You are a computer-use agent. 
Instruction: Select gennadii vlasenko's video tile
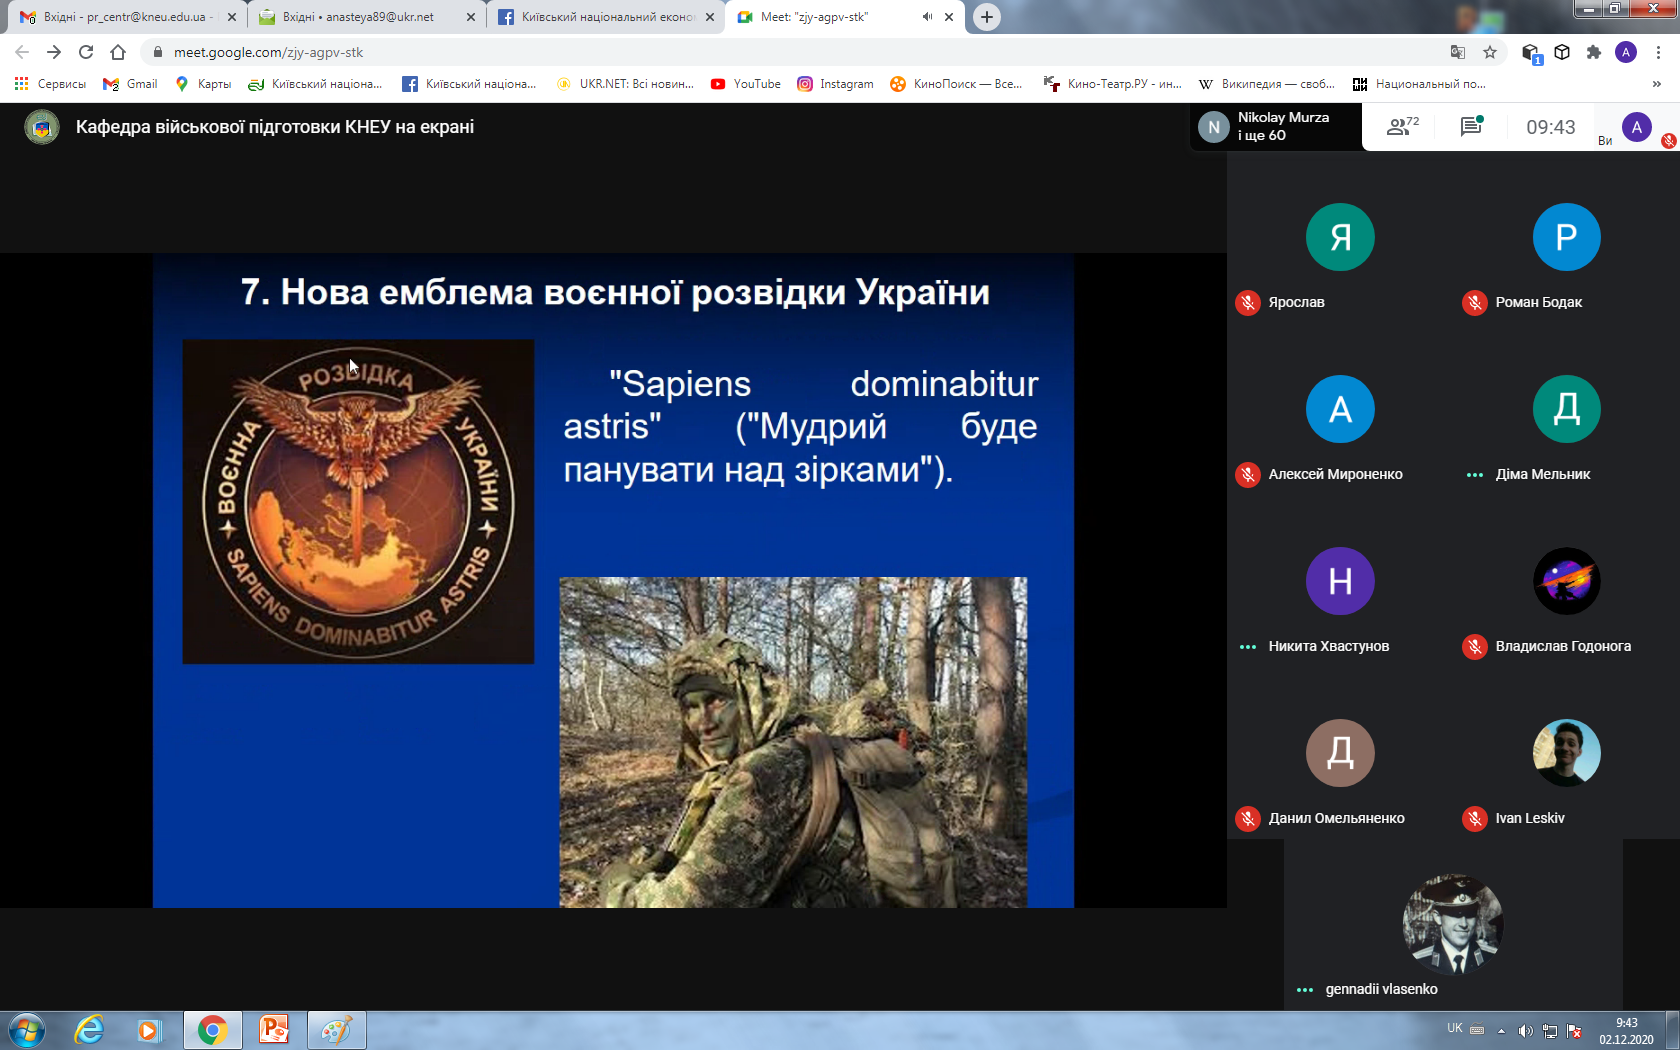1452,925
